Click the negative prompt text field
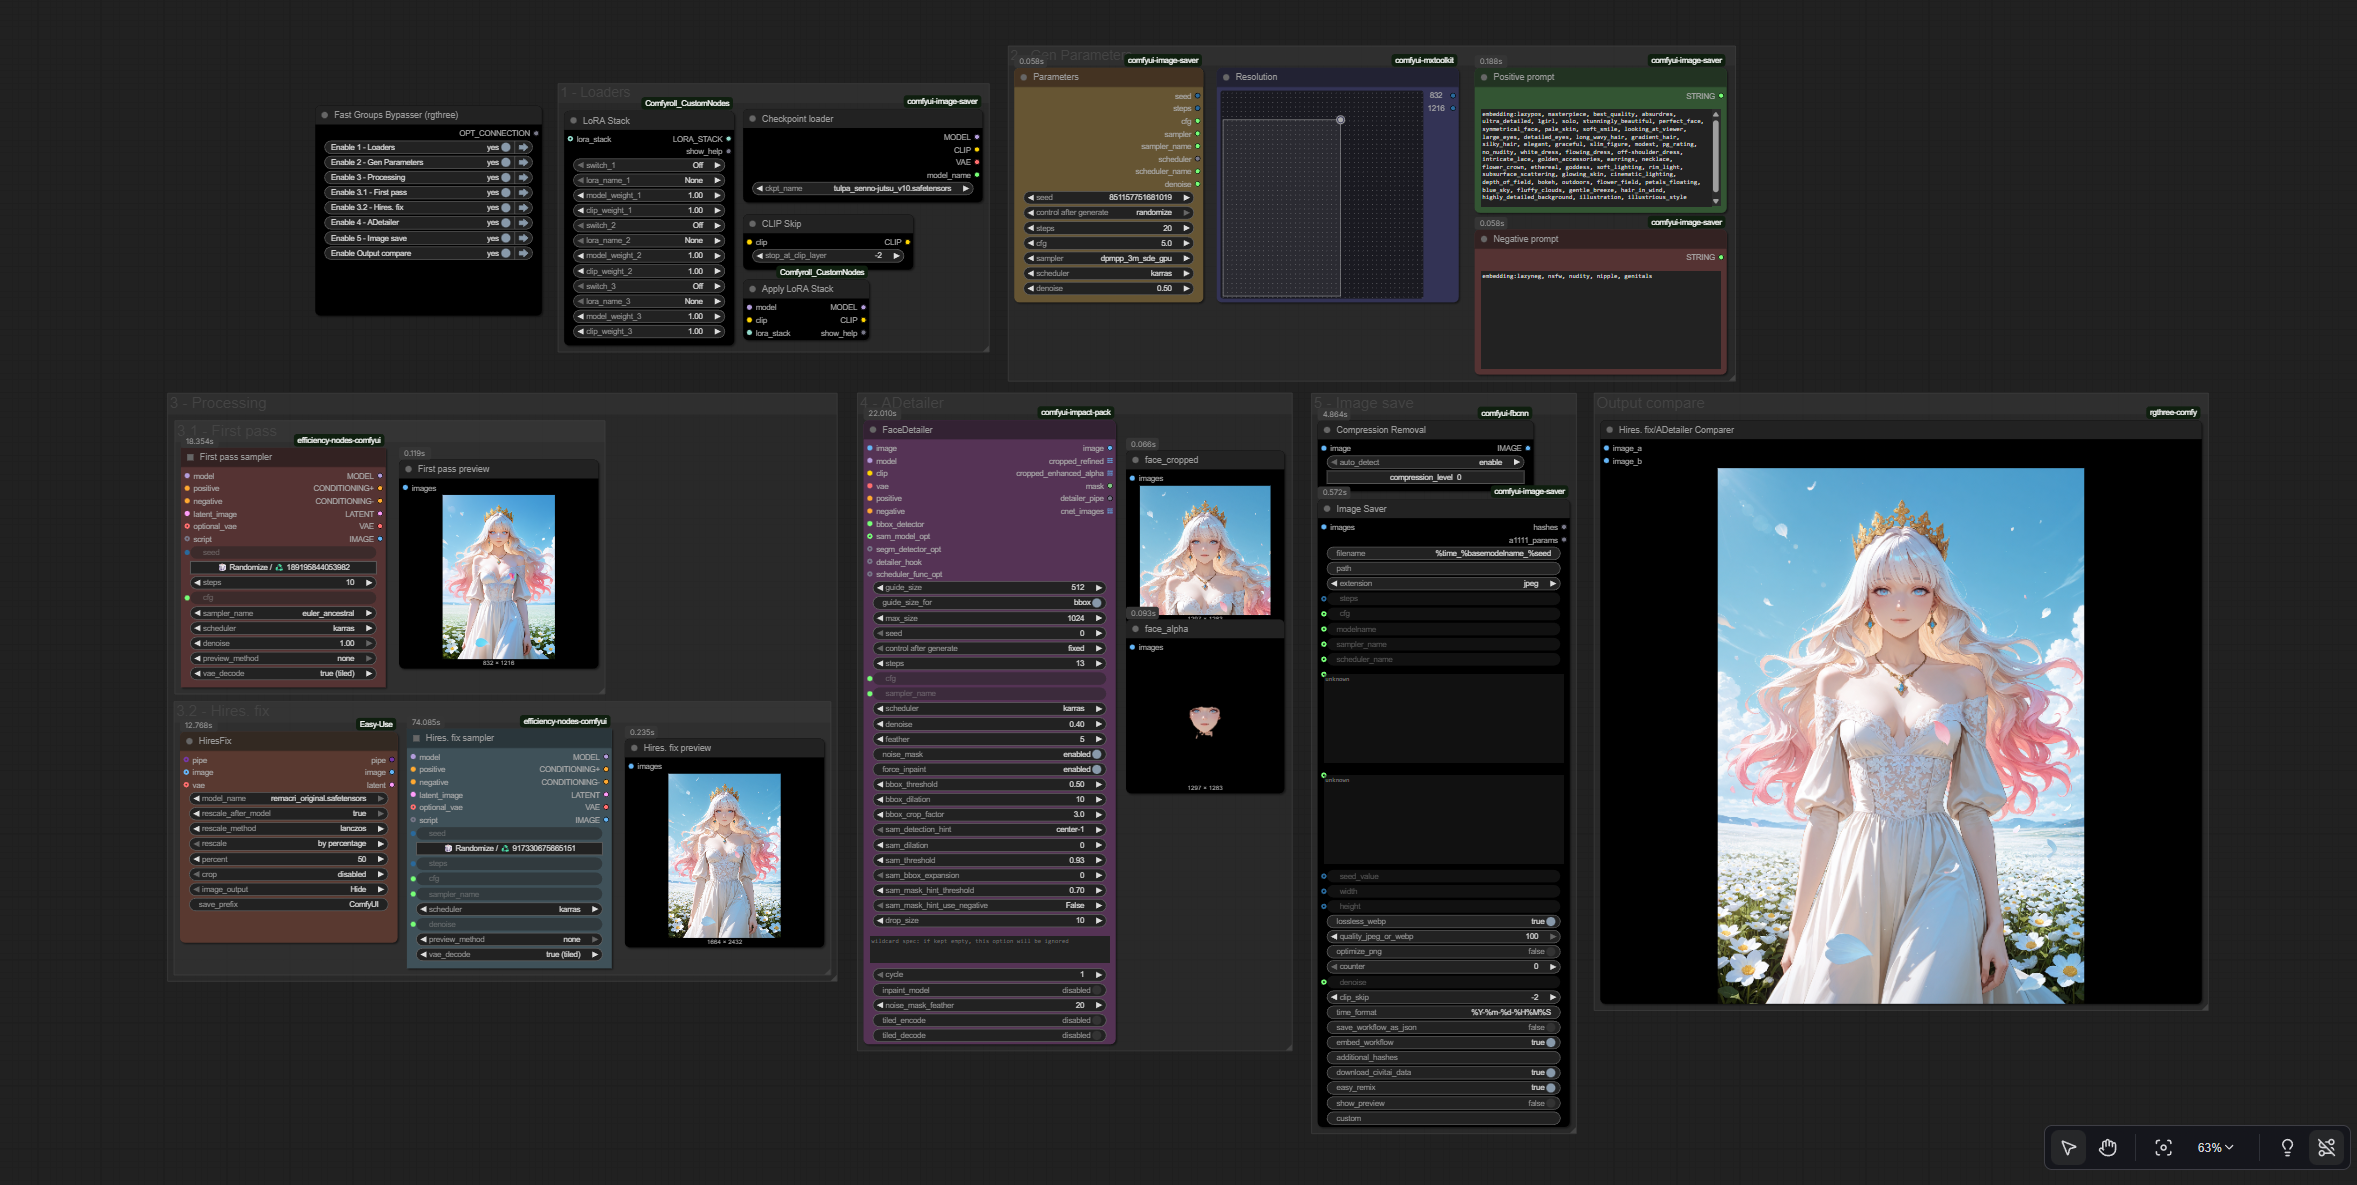The width and height of the screenshot is (2357, 1185). (x=1600, y=320)
